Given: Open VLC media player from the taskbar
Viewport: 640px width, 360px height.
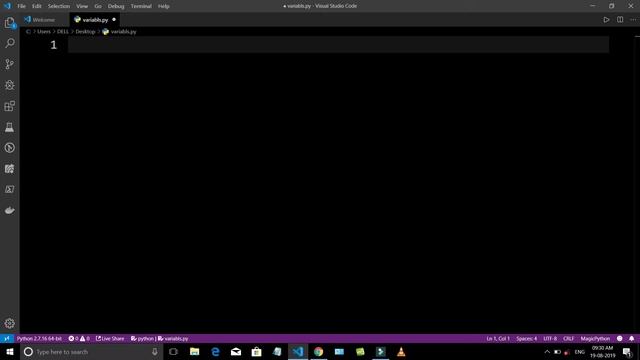Looking at the screenshot, I should [401, 351].
